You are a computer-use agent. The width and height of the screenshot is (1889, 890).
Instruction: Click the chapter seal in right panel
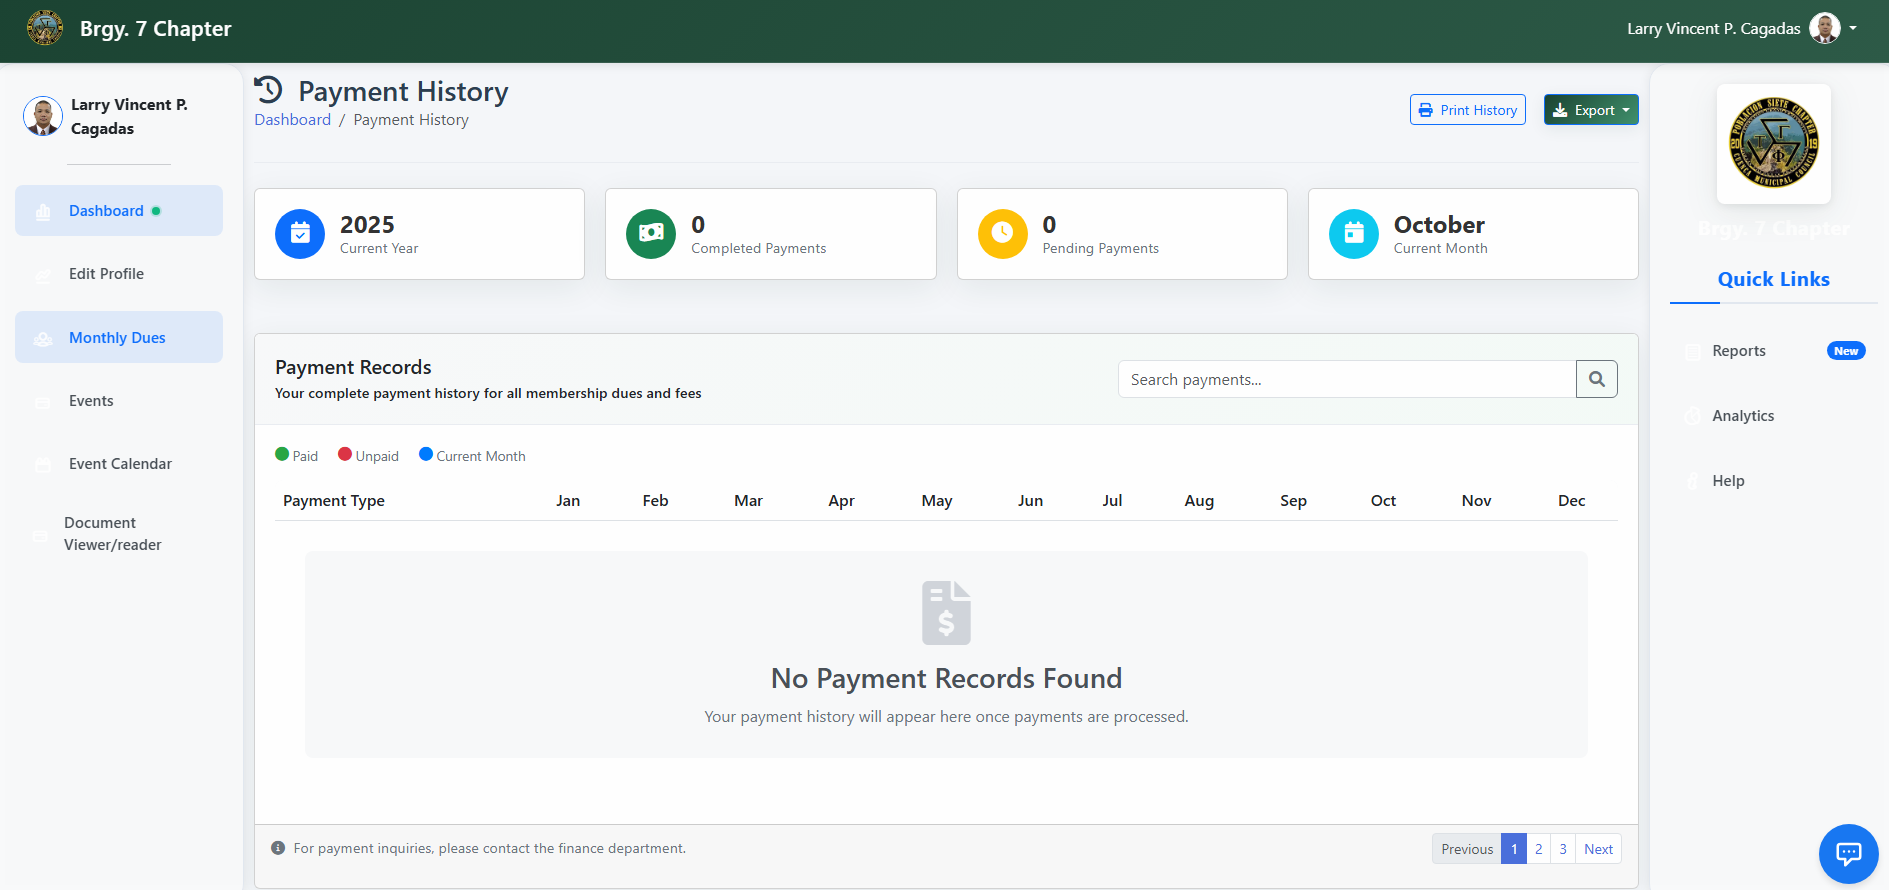(x=1773, y=143)
